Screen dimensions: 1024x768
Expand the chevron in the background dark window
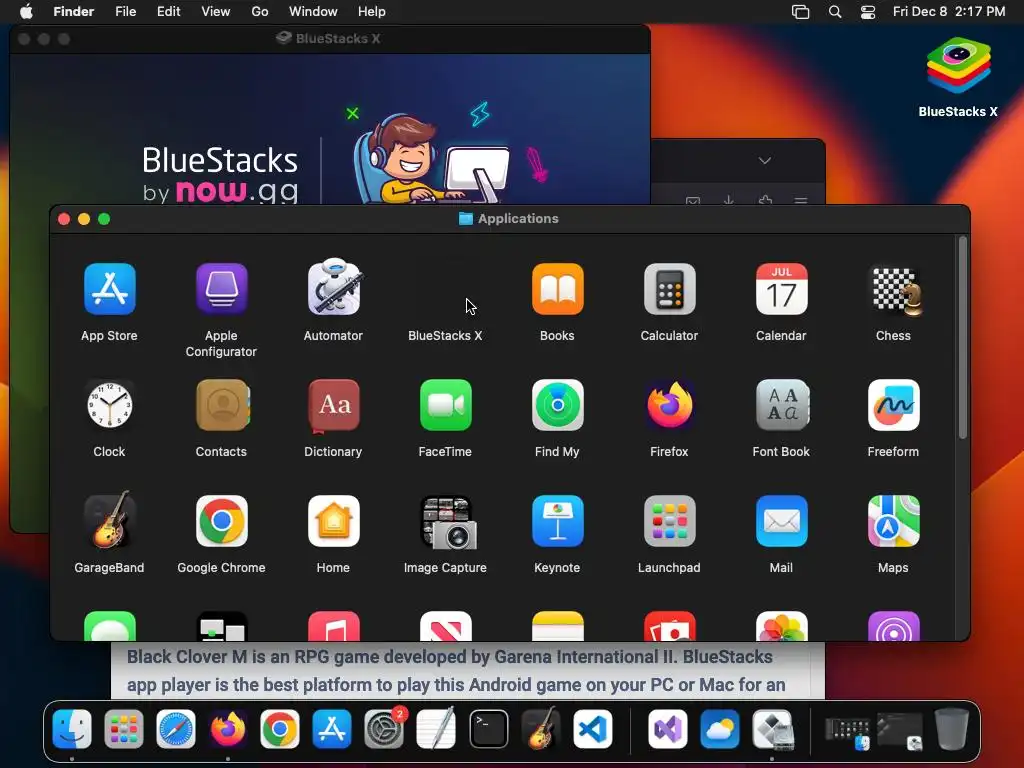765,160
